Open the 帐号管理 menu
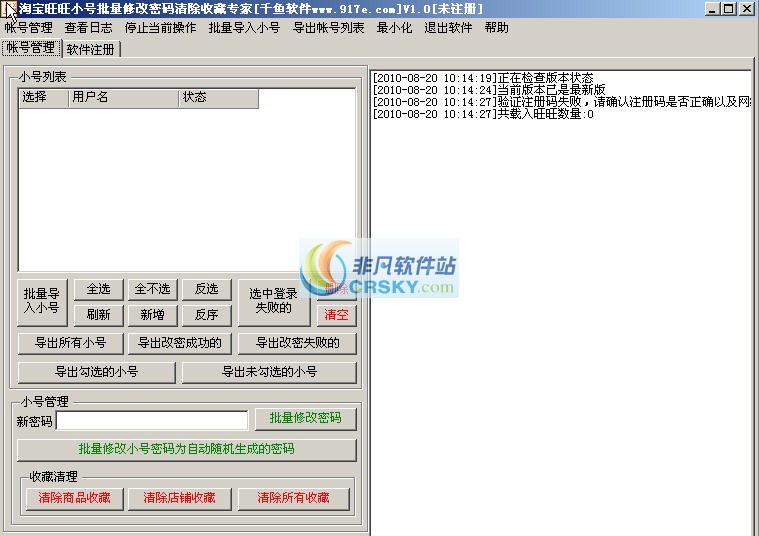759x536 pixels. [29, 28]
